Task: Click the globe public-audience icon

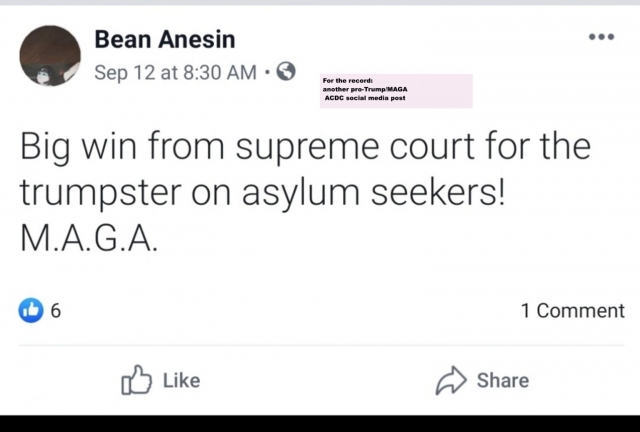Action: point(285,72)
